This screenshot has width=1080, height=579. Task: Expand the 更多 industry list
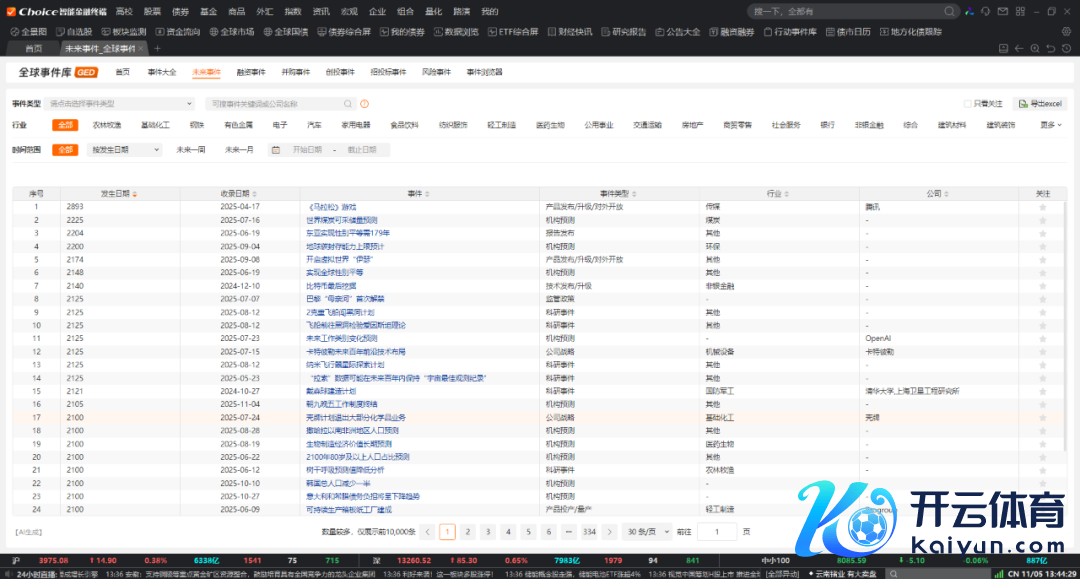(x=1049, y=125)
